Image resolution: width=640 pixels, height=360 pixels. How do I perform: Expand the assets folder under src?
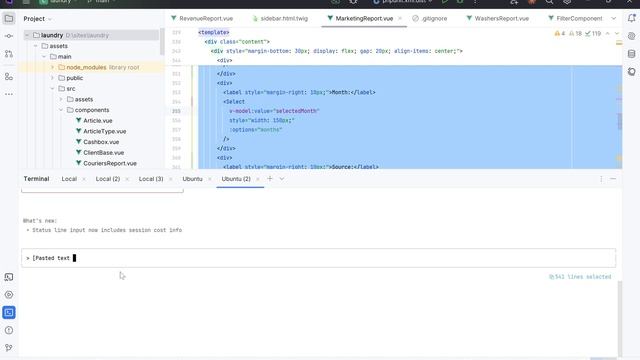(x=61, y=99)
